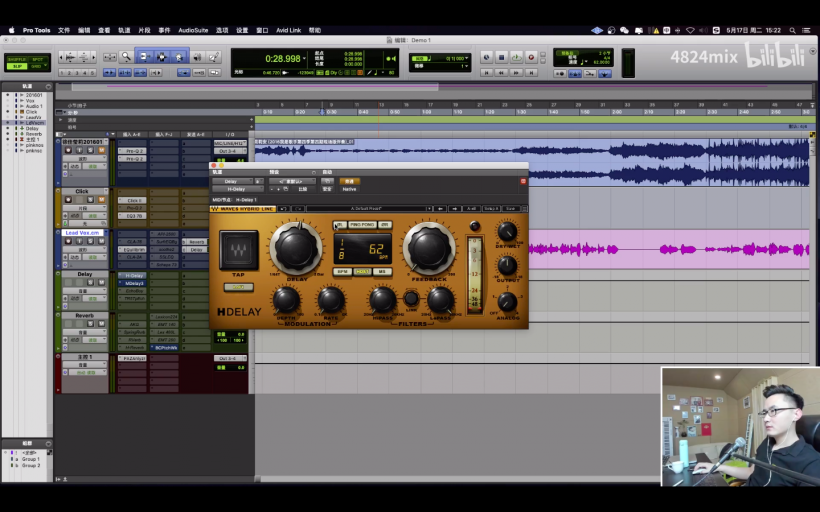The image size is (820, 512).
Task: Select the Scrubber speaker tool
Action: pyautogui.click(x=198, y=56)
